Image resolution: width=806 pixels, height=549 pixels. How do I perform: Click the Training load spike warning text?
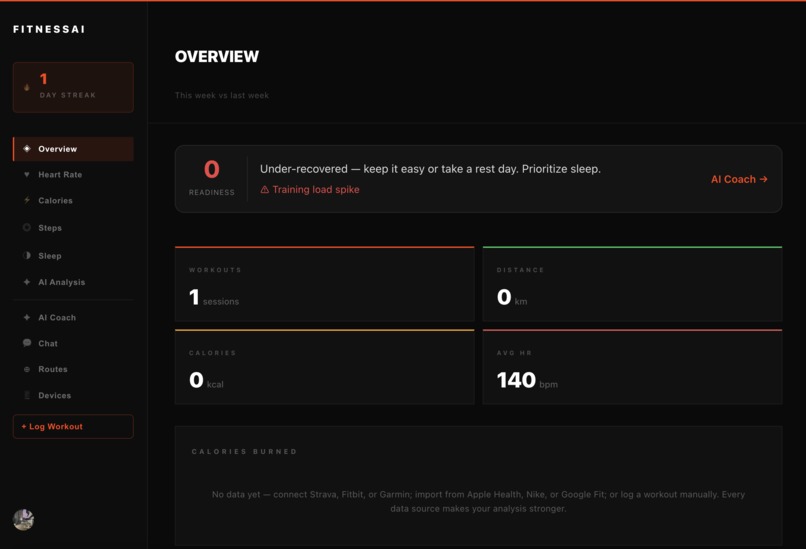316,190
